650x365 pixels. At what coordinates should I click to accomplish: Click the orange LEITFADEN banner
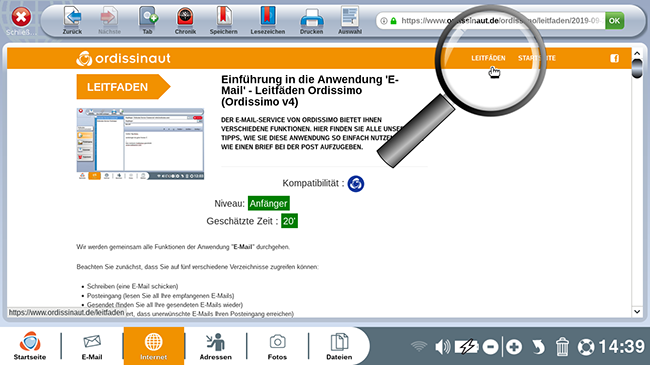(x=123, y=87)
